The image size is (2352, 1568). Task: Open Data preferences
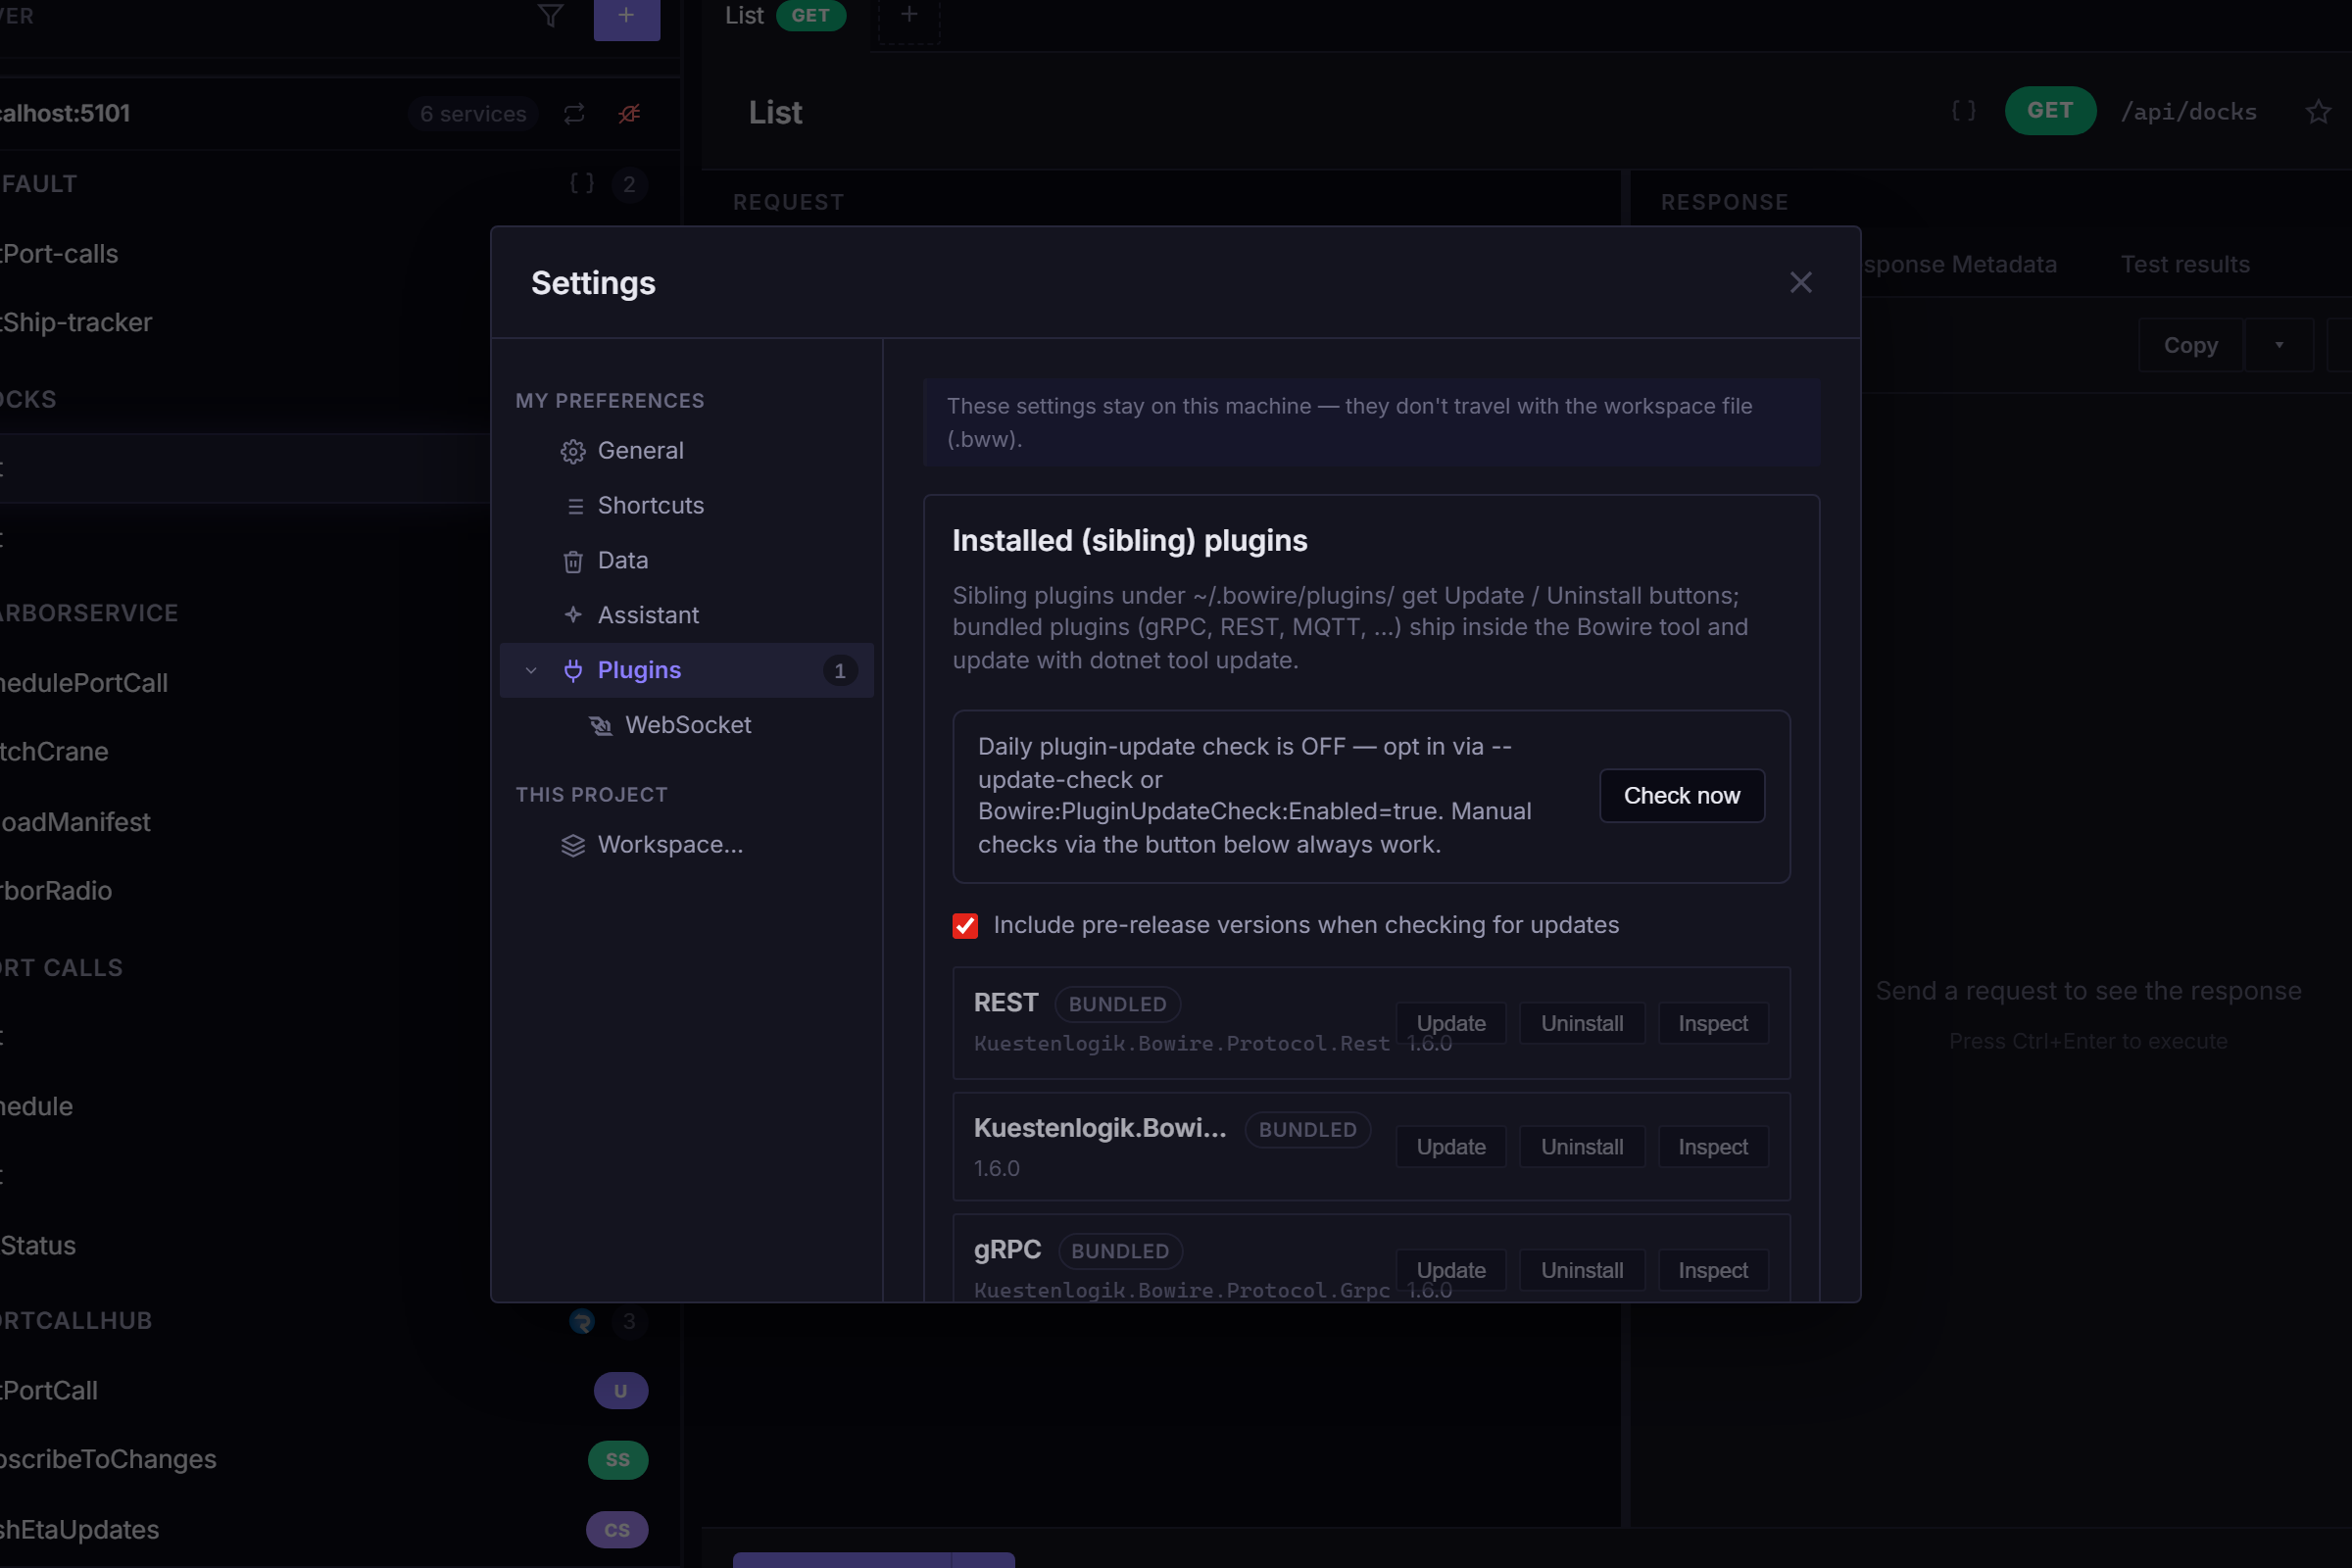(686, 561)
